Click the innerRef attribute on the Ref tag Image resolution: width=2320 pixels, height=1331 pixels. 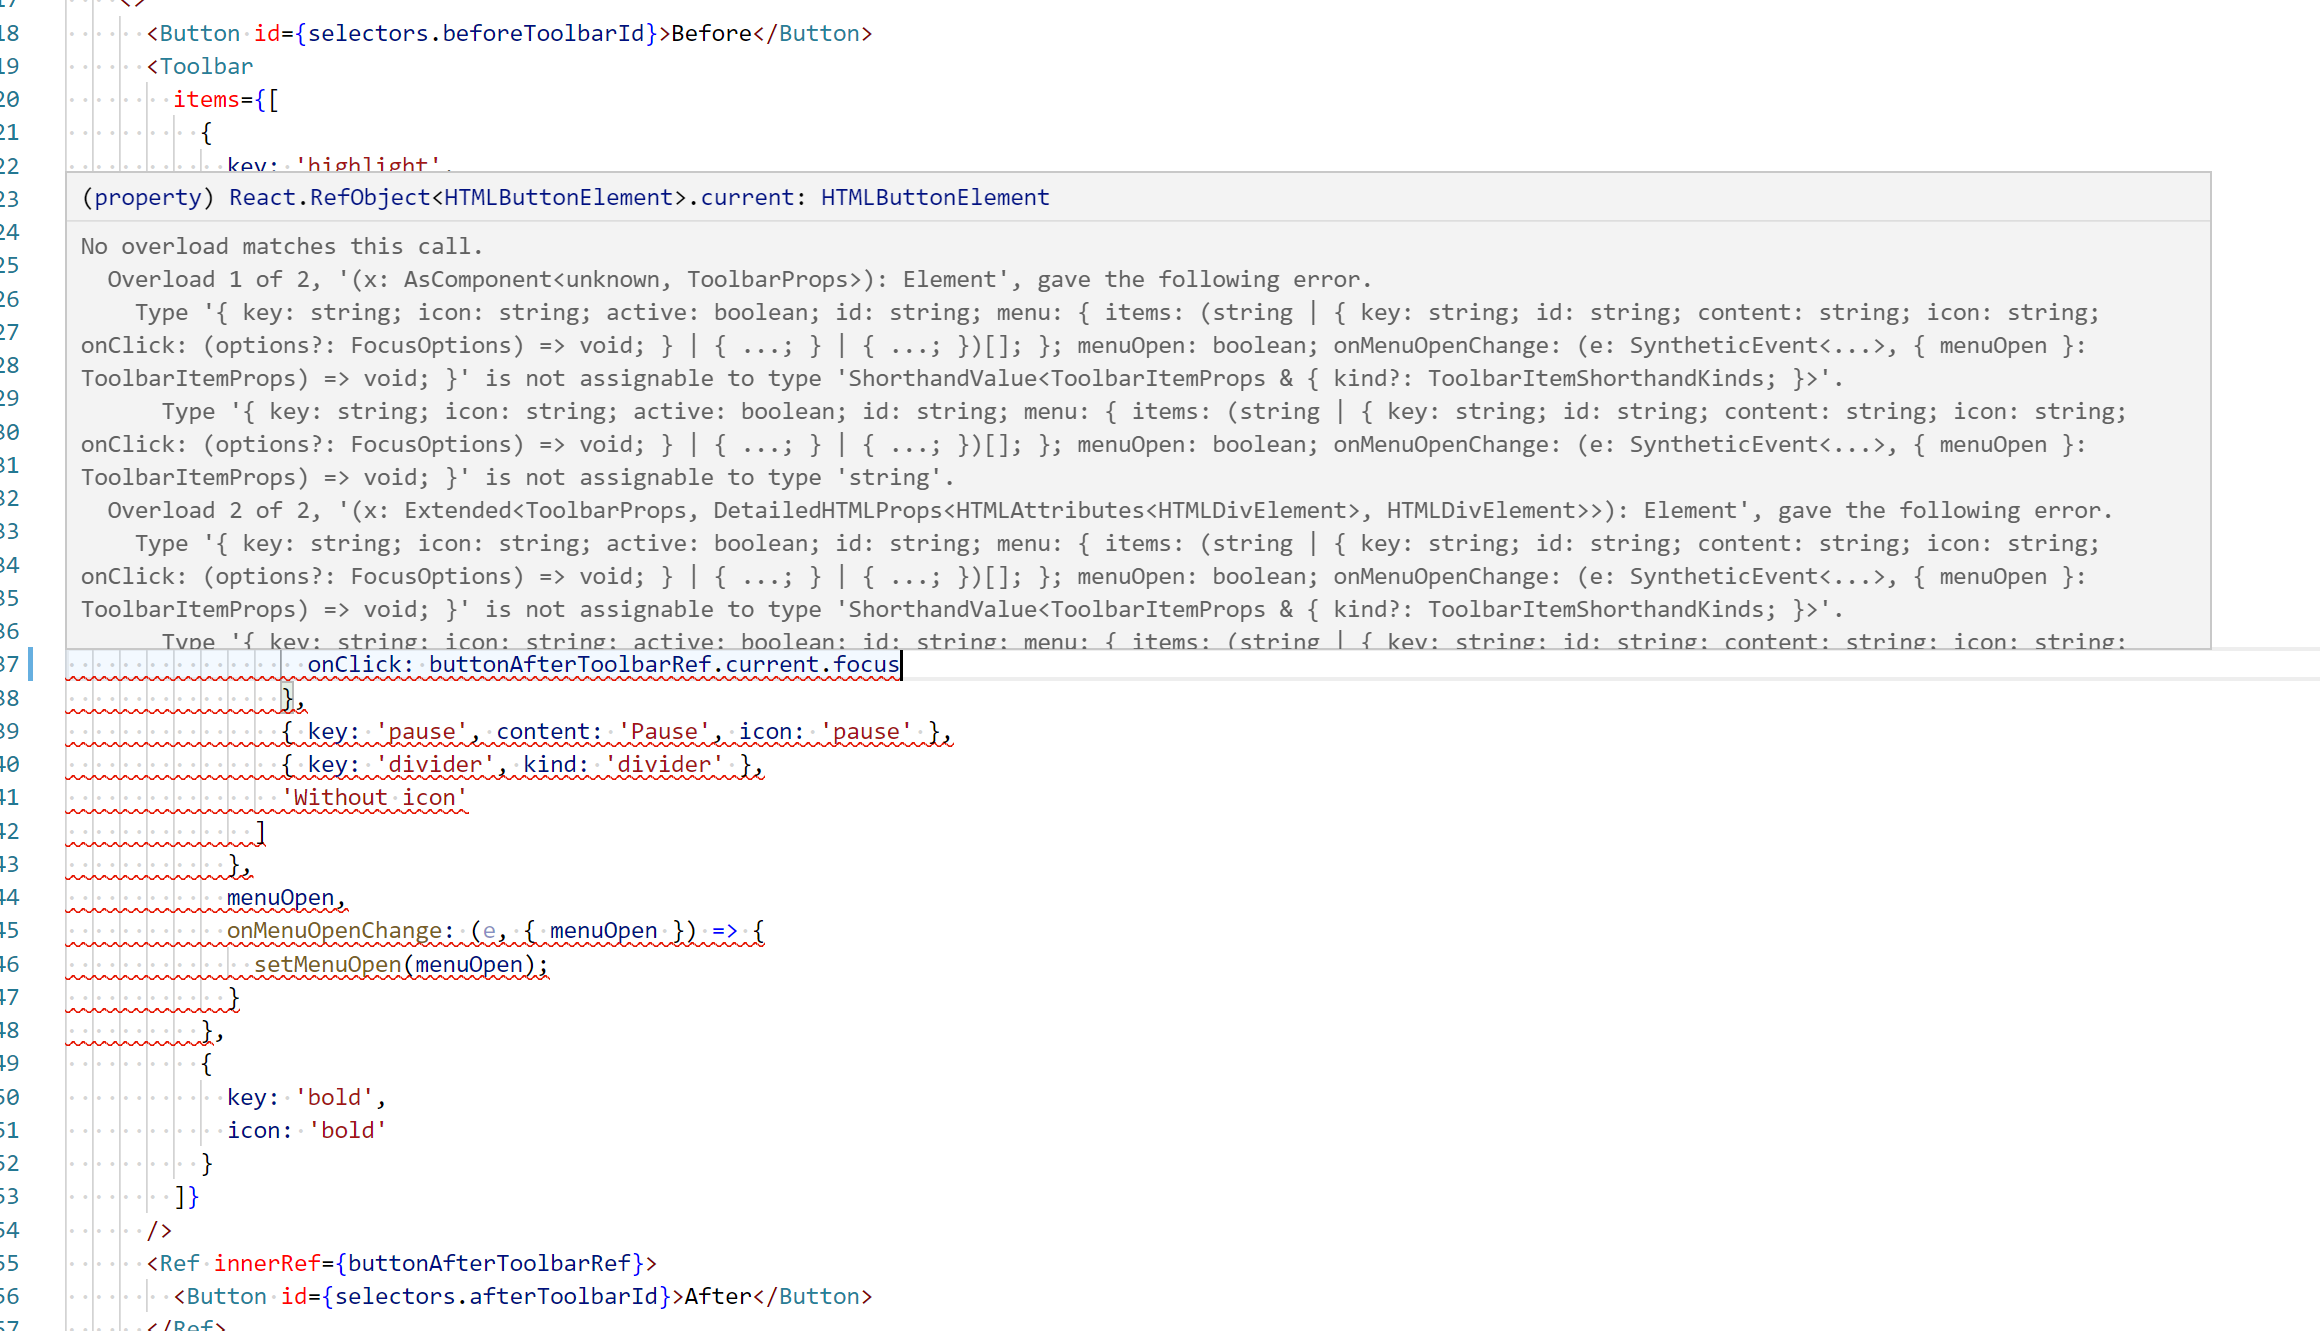point(266,1263)
